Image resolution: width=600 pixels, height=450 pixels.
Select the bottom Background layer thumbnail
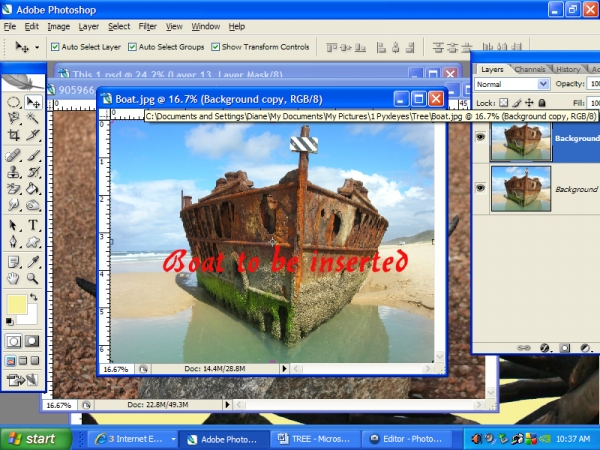click(x=521, y=189)
